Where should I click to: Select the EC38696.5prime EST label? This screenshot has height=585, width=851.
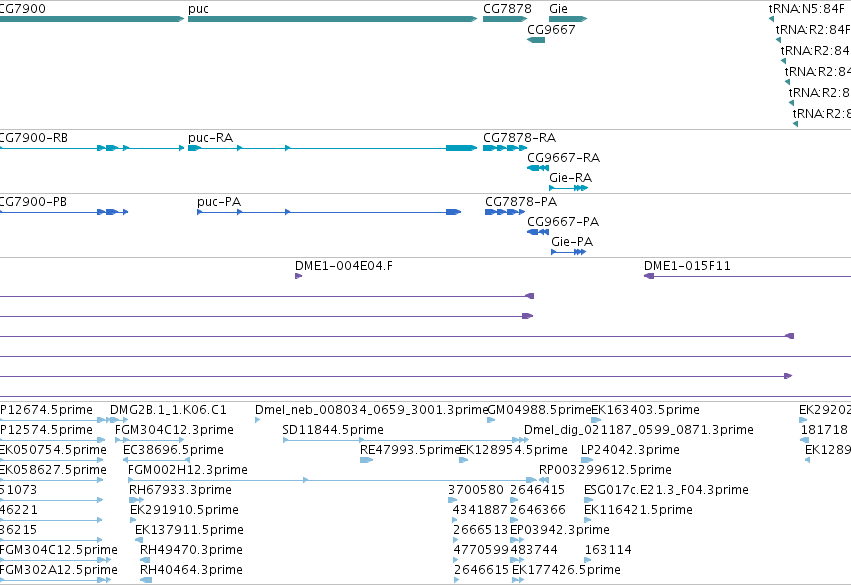pos(173,450)
